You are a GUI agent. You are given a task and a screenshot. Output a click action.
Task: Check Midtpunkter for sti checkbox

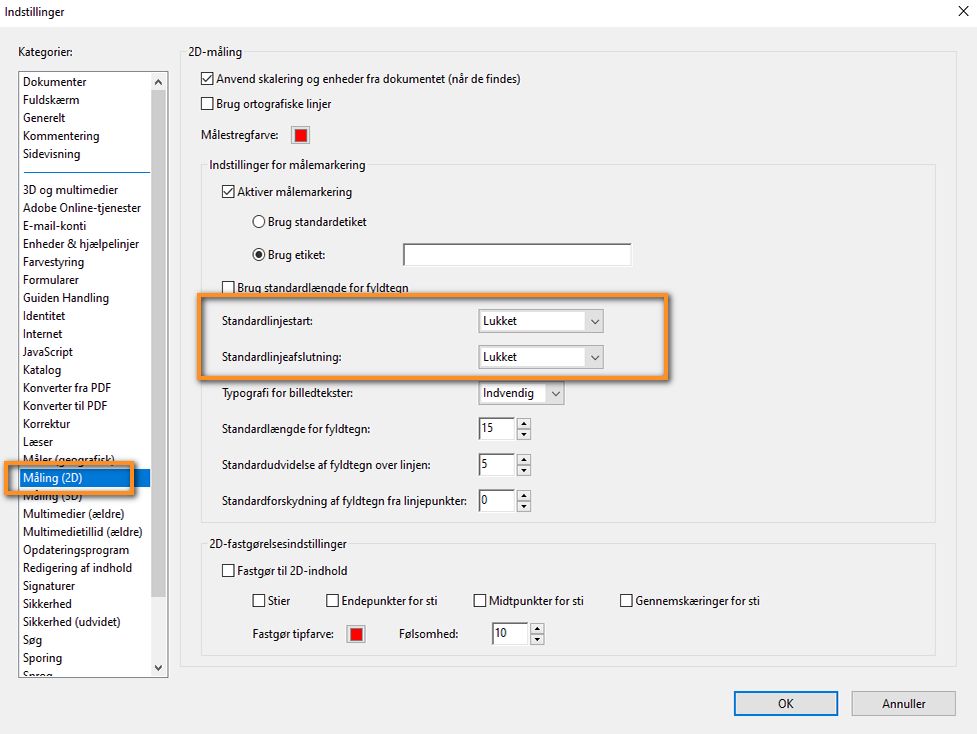(479, 601)
